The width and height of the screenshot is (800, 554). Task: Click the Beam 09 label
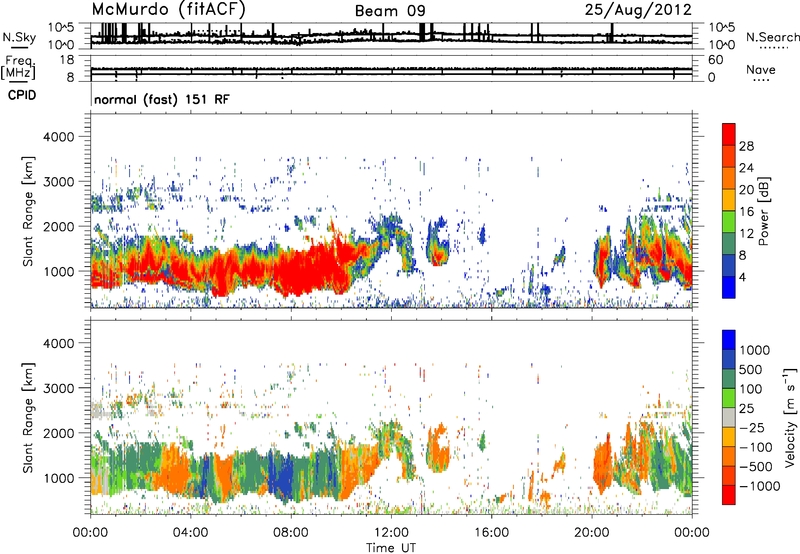click(390, 11)
